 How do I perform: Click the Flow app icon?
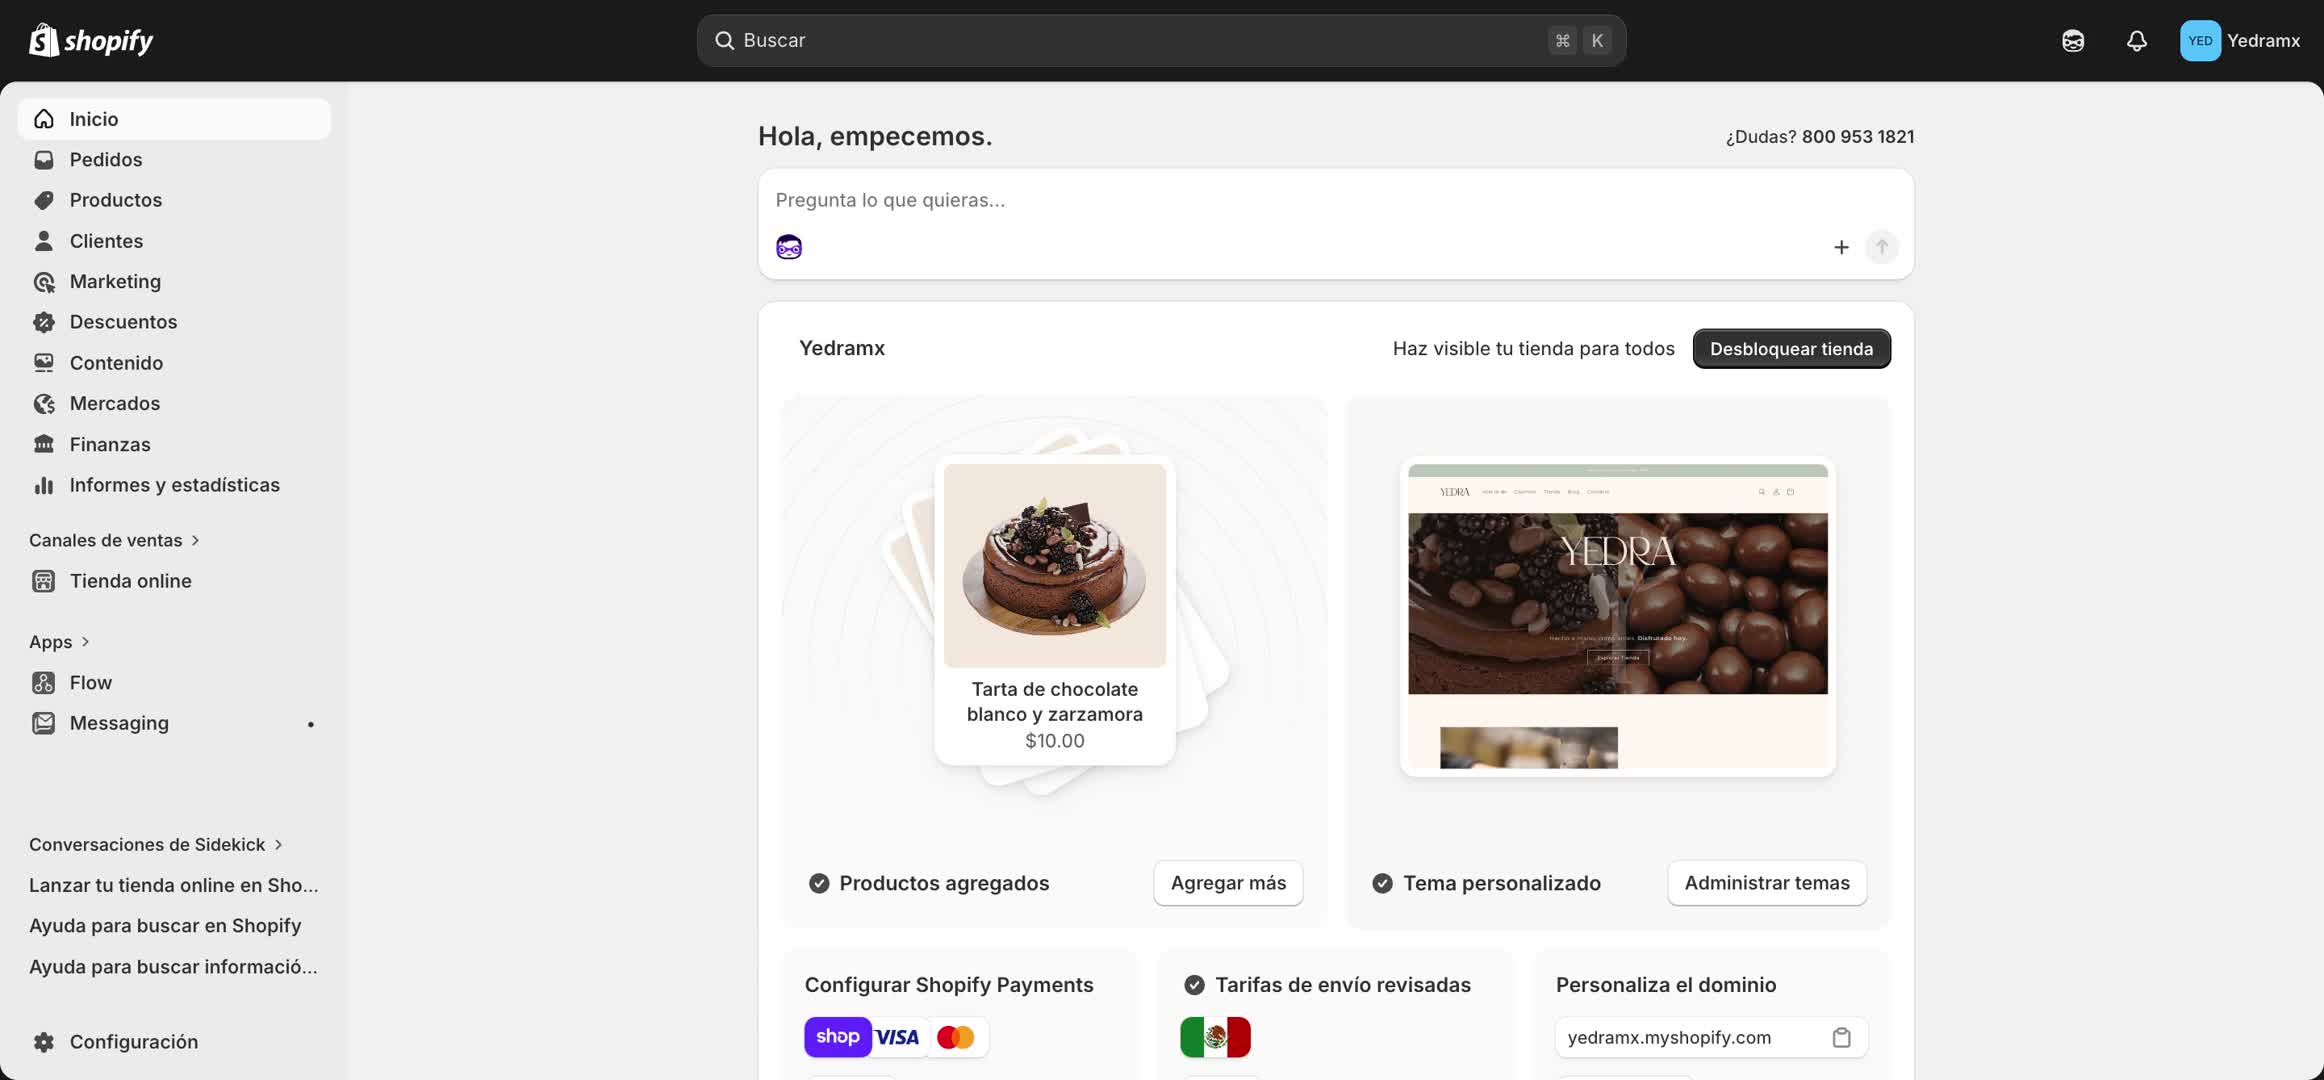pyautogui.click(x=44, y=683)
